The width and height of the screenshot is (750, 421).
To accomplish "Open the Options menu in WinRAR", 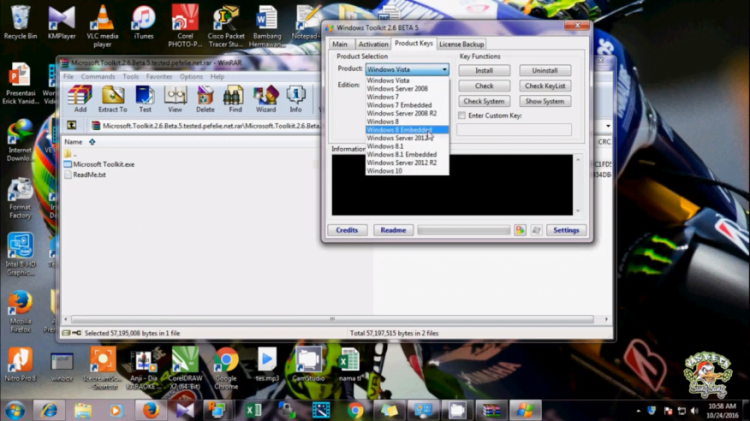I will click(x=191, y=77).
